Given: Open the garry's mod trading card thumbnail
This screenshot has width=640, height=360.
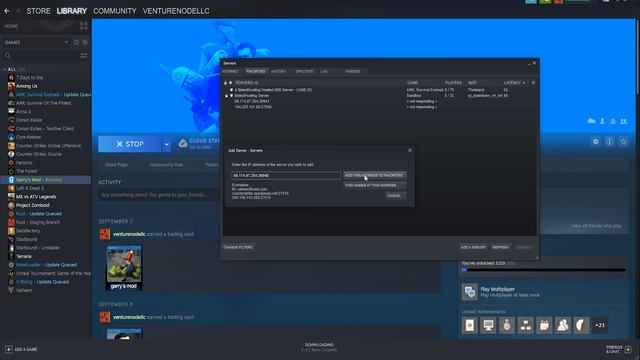Looking at the screenshot, I should click(x=124, y=268).
